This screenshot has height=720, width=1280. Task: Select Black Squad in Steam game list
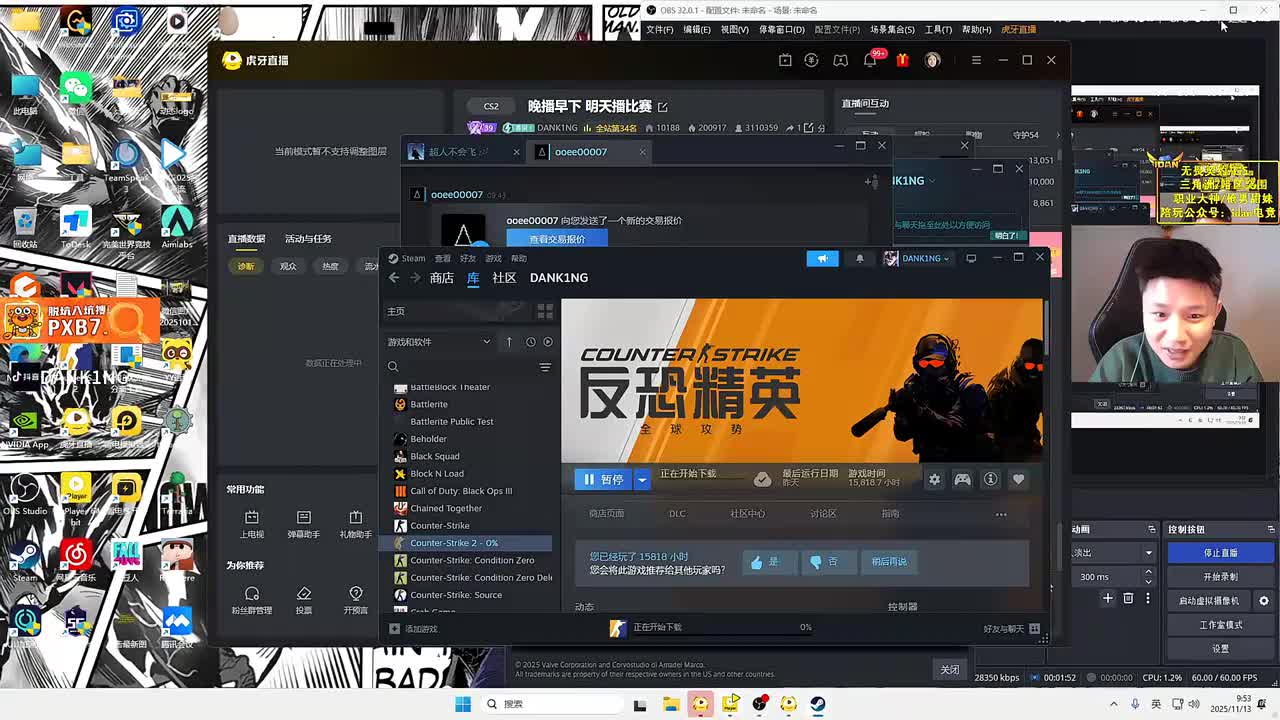pos(435,456)
